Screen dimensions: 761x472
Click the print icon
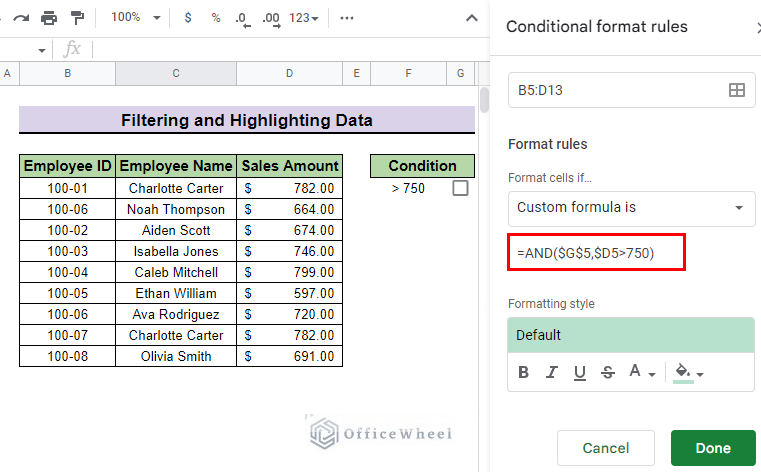point(49,18)
